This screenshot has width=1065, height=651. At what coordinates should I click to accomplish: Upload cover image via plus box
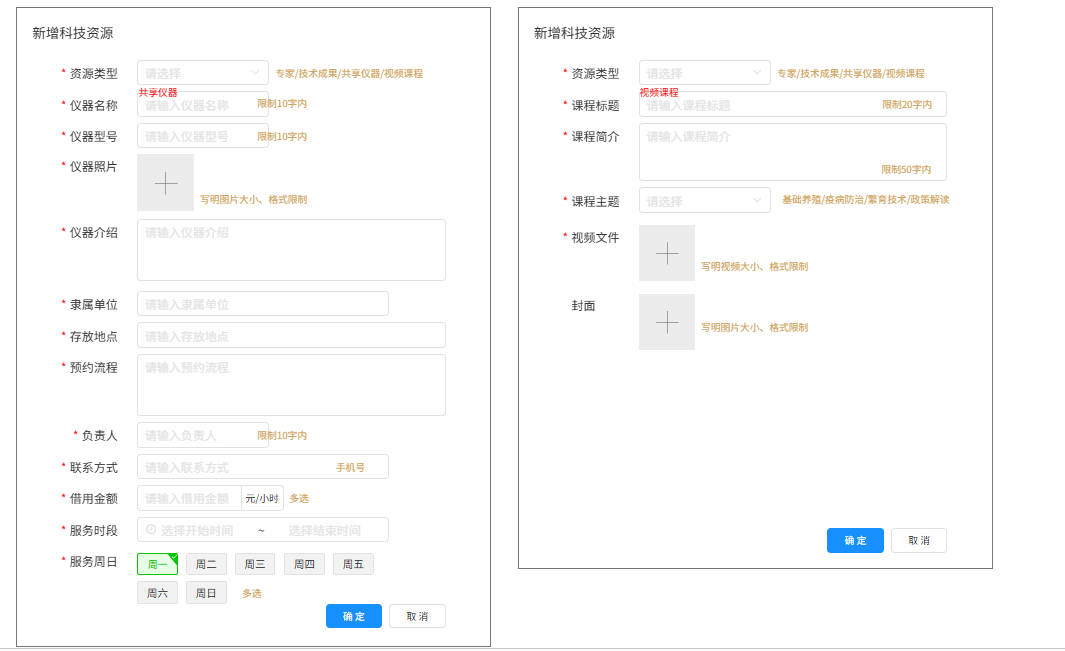tap(667, 322)
